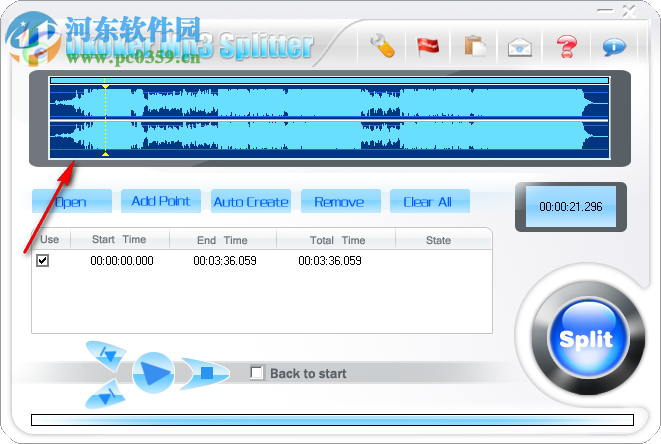The image size is (661, 444).
Task: Click the clipboard register icon
Action: tap(475, 46)
